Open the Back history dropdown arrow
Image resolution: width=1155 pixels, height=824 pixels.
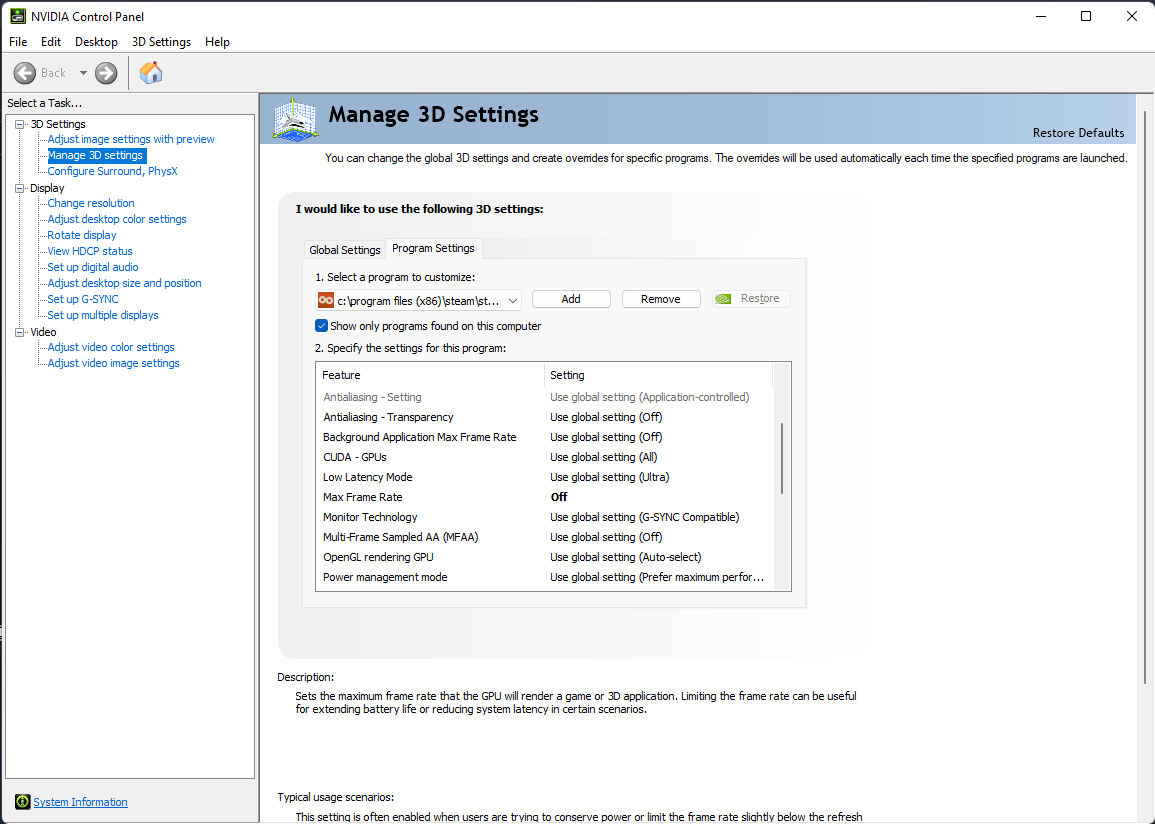83,72
